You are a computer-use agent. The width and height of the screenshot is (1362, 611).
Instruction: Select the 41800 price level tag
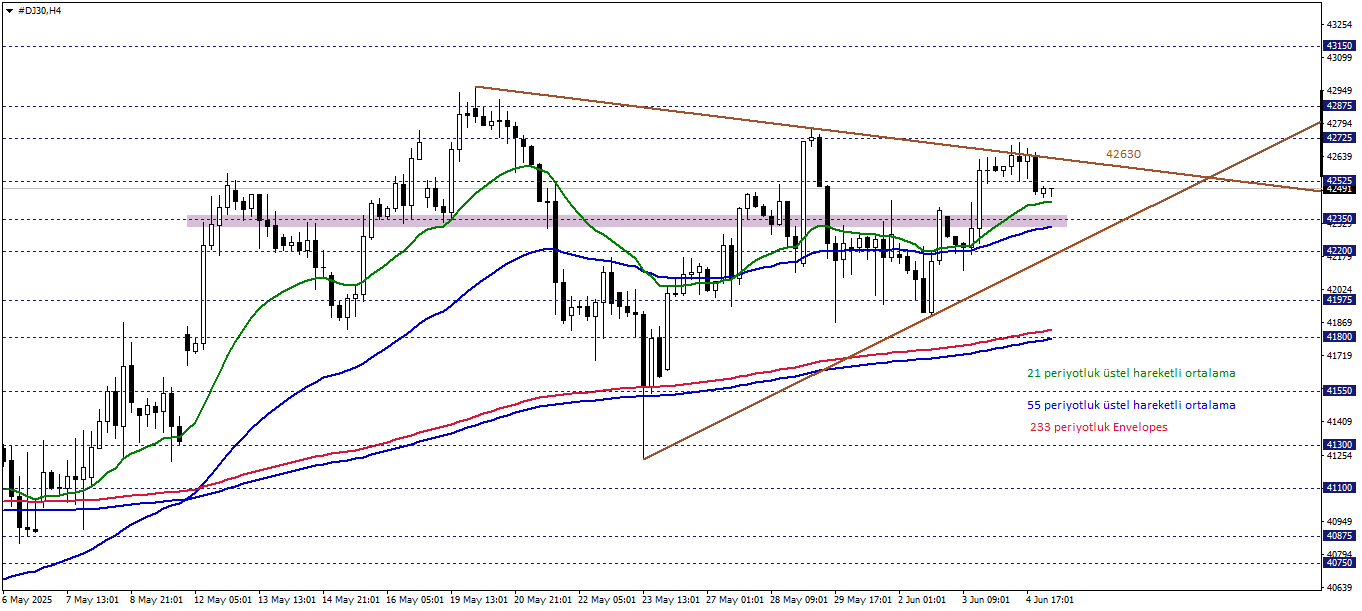[1339, 337]
